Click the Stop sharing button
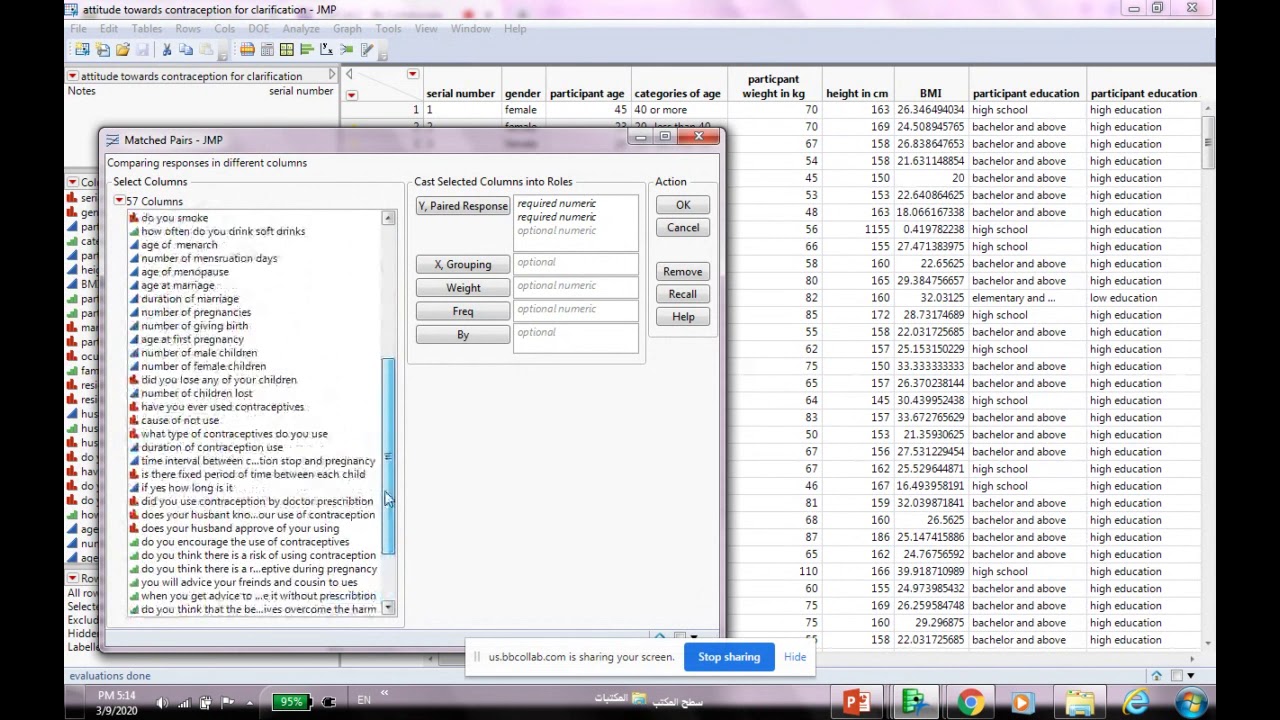 [729, 657]
